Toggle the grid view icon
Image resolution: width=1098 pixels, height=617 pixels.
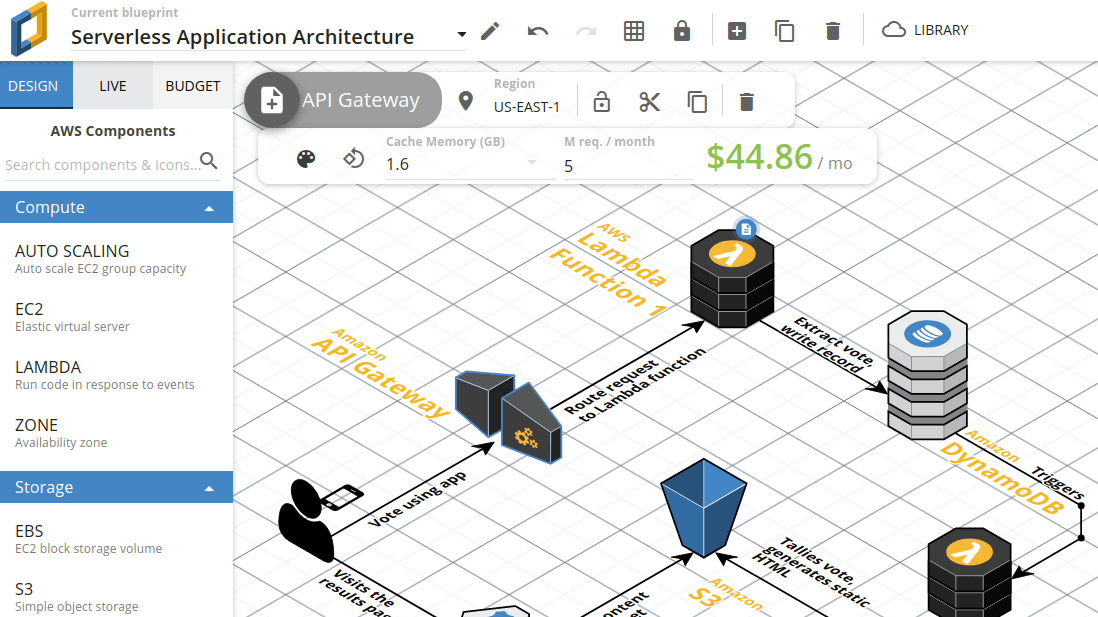pyautogui.click(x=634, y=31)
